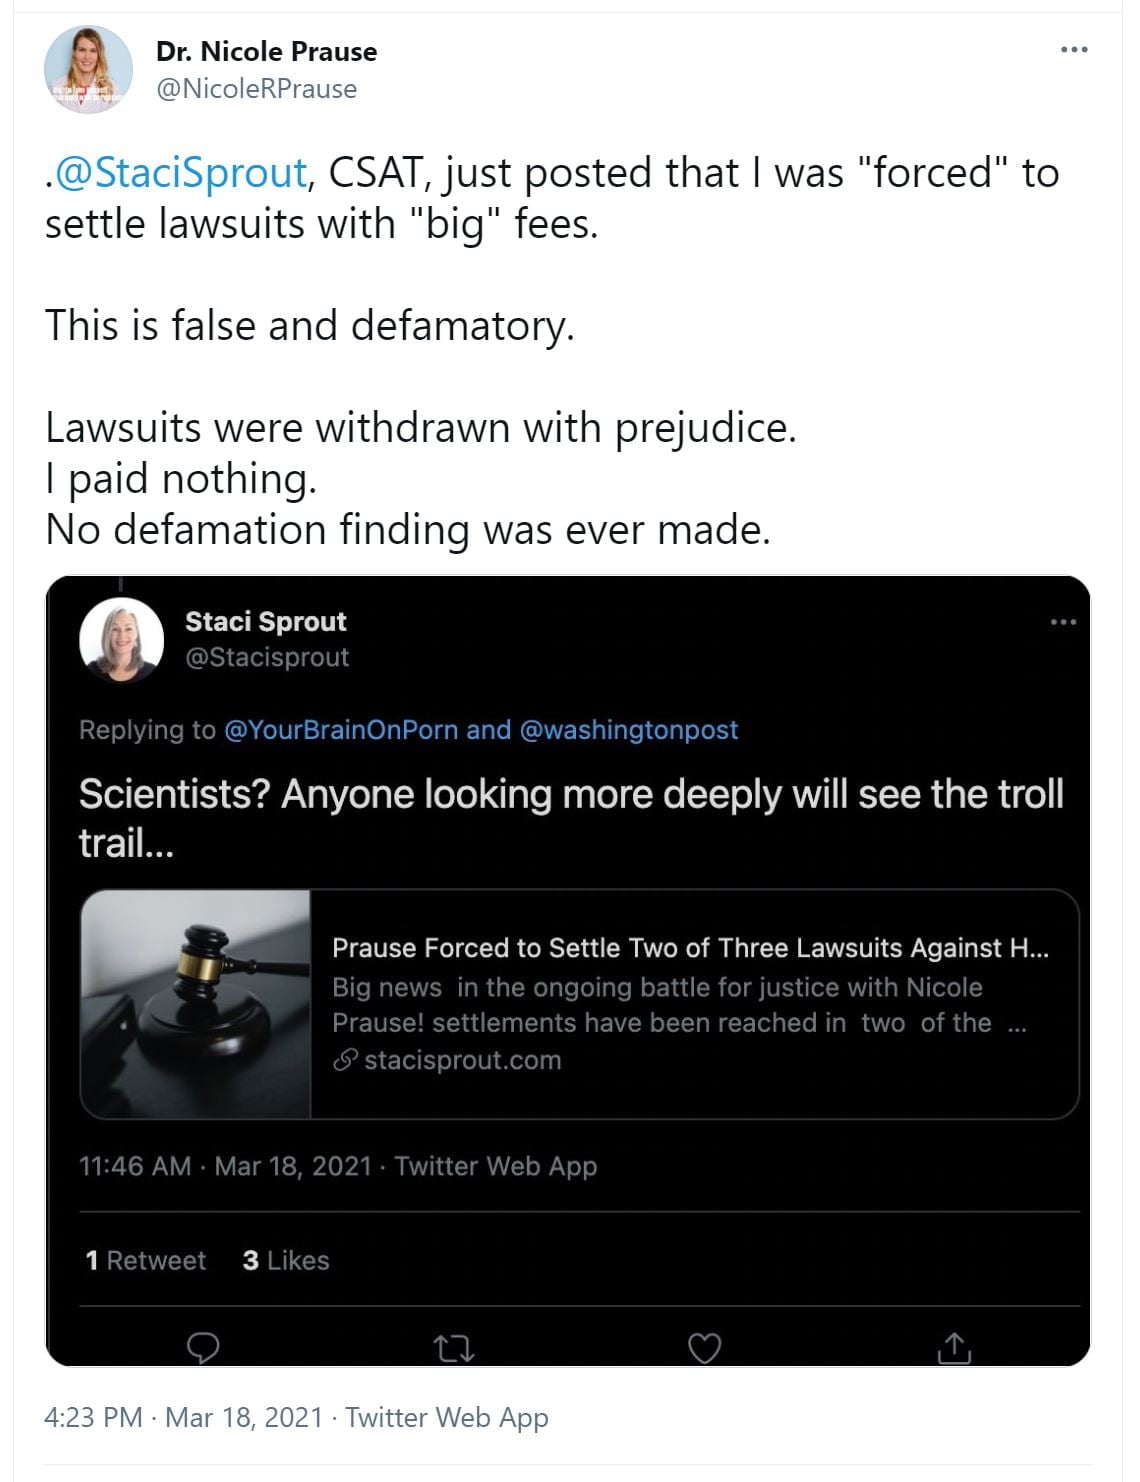Screen dimensions: 1140x1482
Task: Click the @StaciSprout mention link
Action: point(180,173)
